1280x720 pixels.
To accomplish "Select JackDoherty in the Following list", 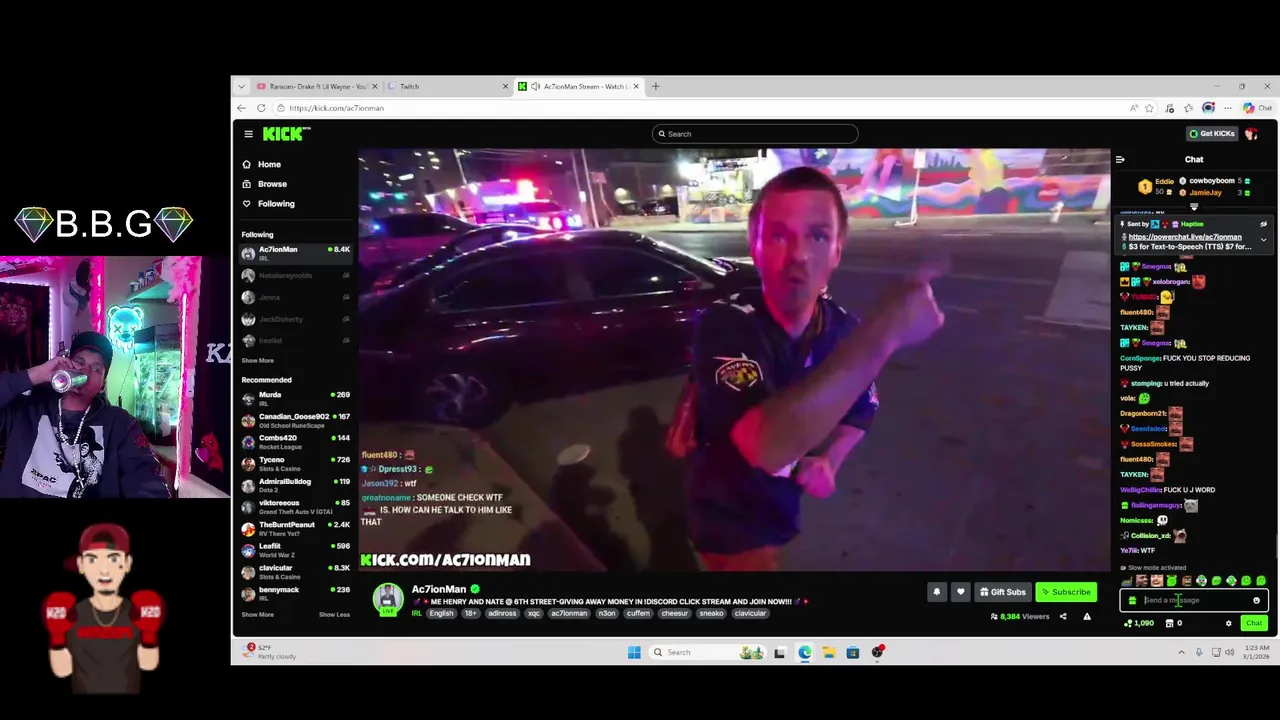I will pyautogui.click(x=296, y=319).
